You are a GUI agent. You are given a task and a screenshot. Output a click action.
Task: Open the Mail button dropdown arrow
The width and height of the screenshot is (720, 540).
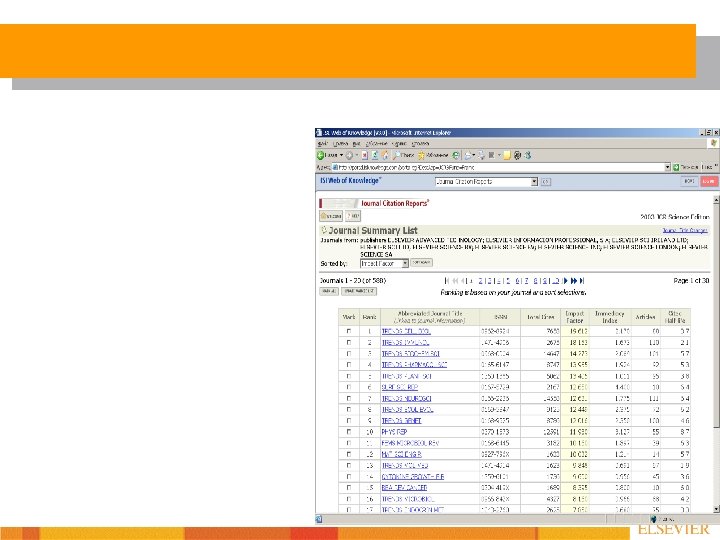(x=473, y=155)
